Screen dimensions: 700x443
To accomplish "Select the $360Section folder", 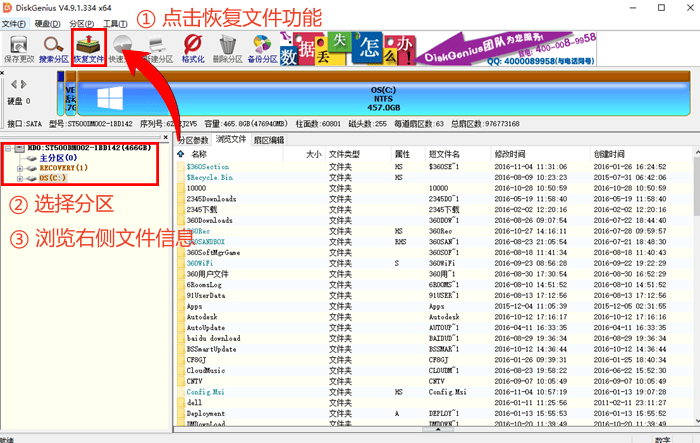I will [x=208, y=167].
